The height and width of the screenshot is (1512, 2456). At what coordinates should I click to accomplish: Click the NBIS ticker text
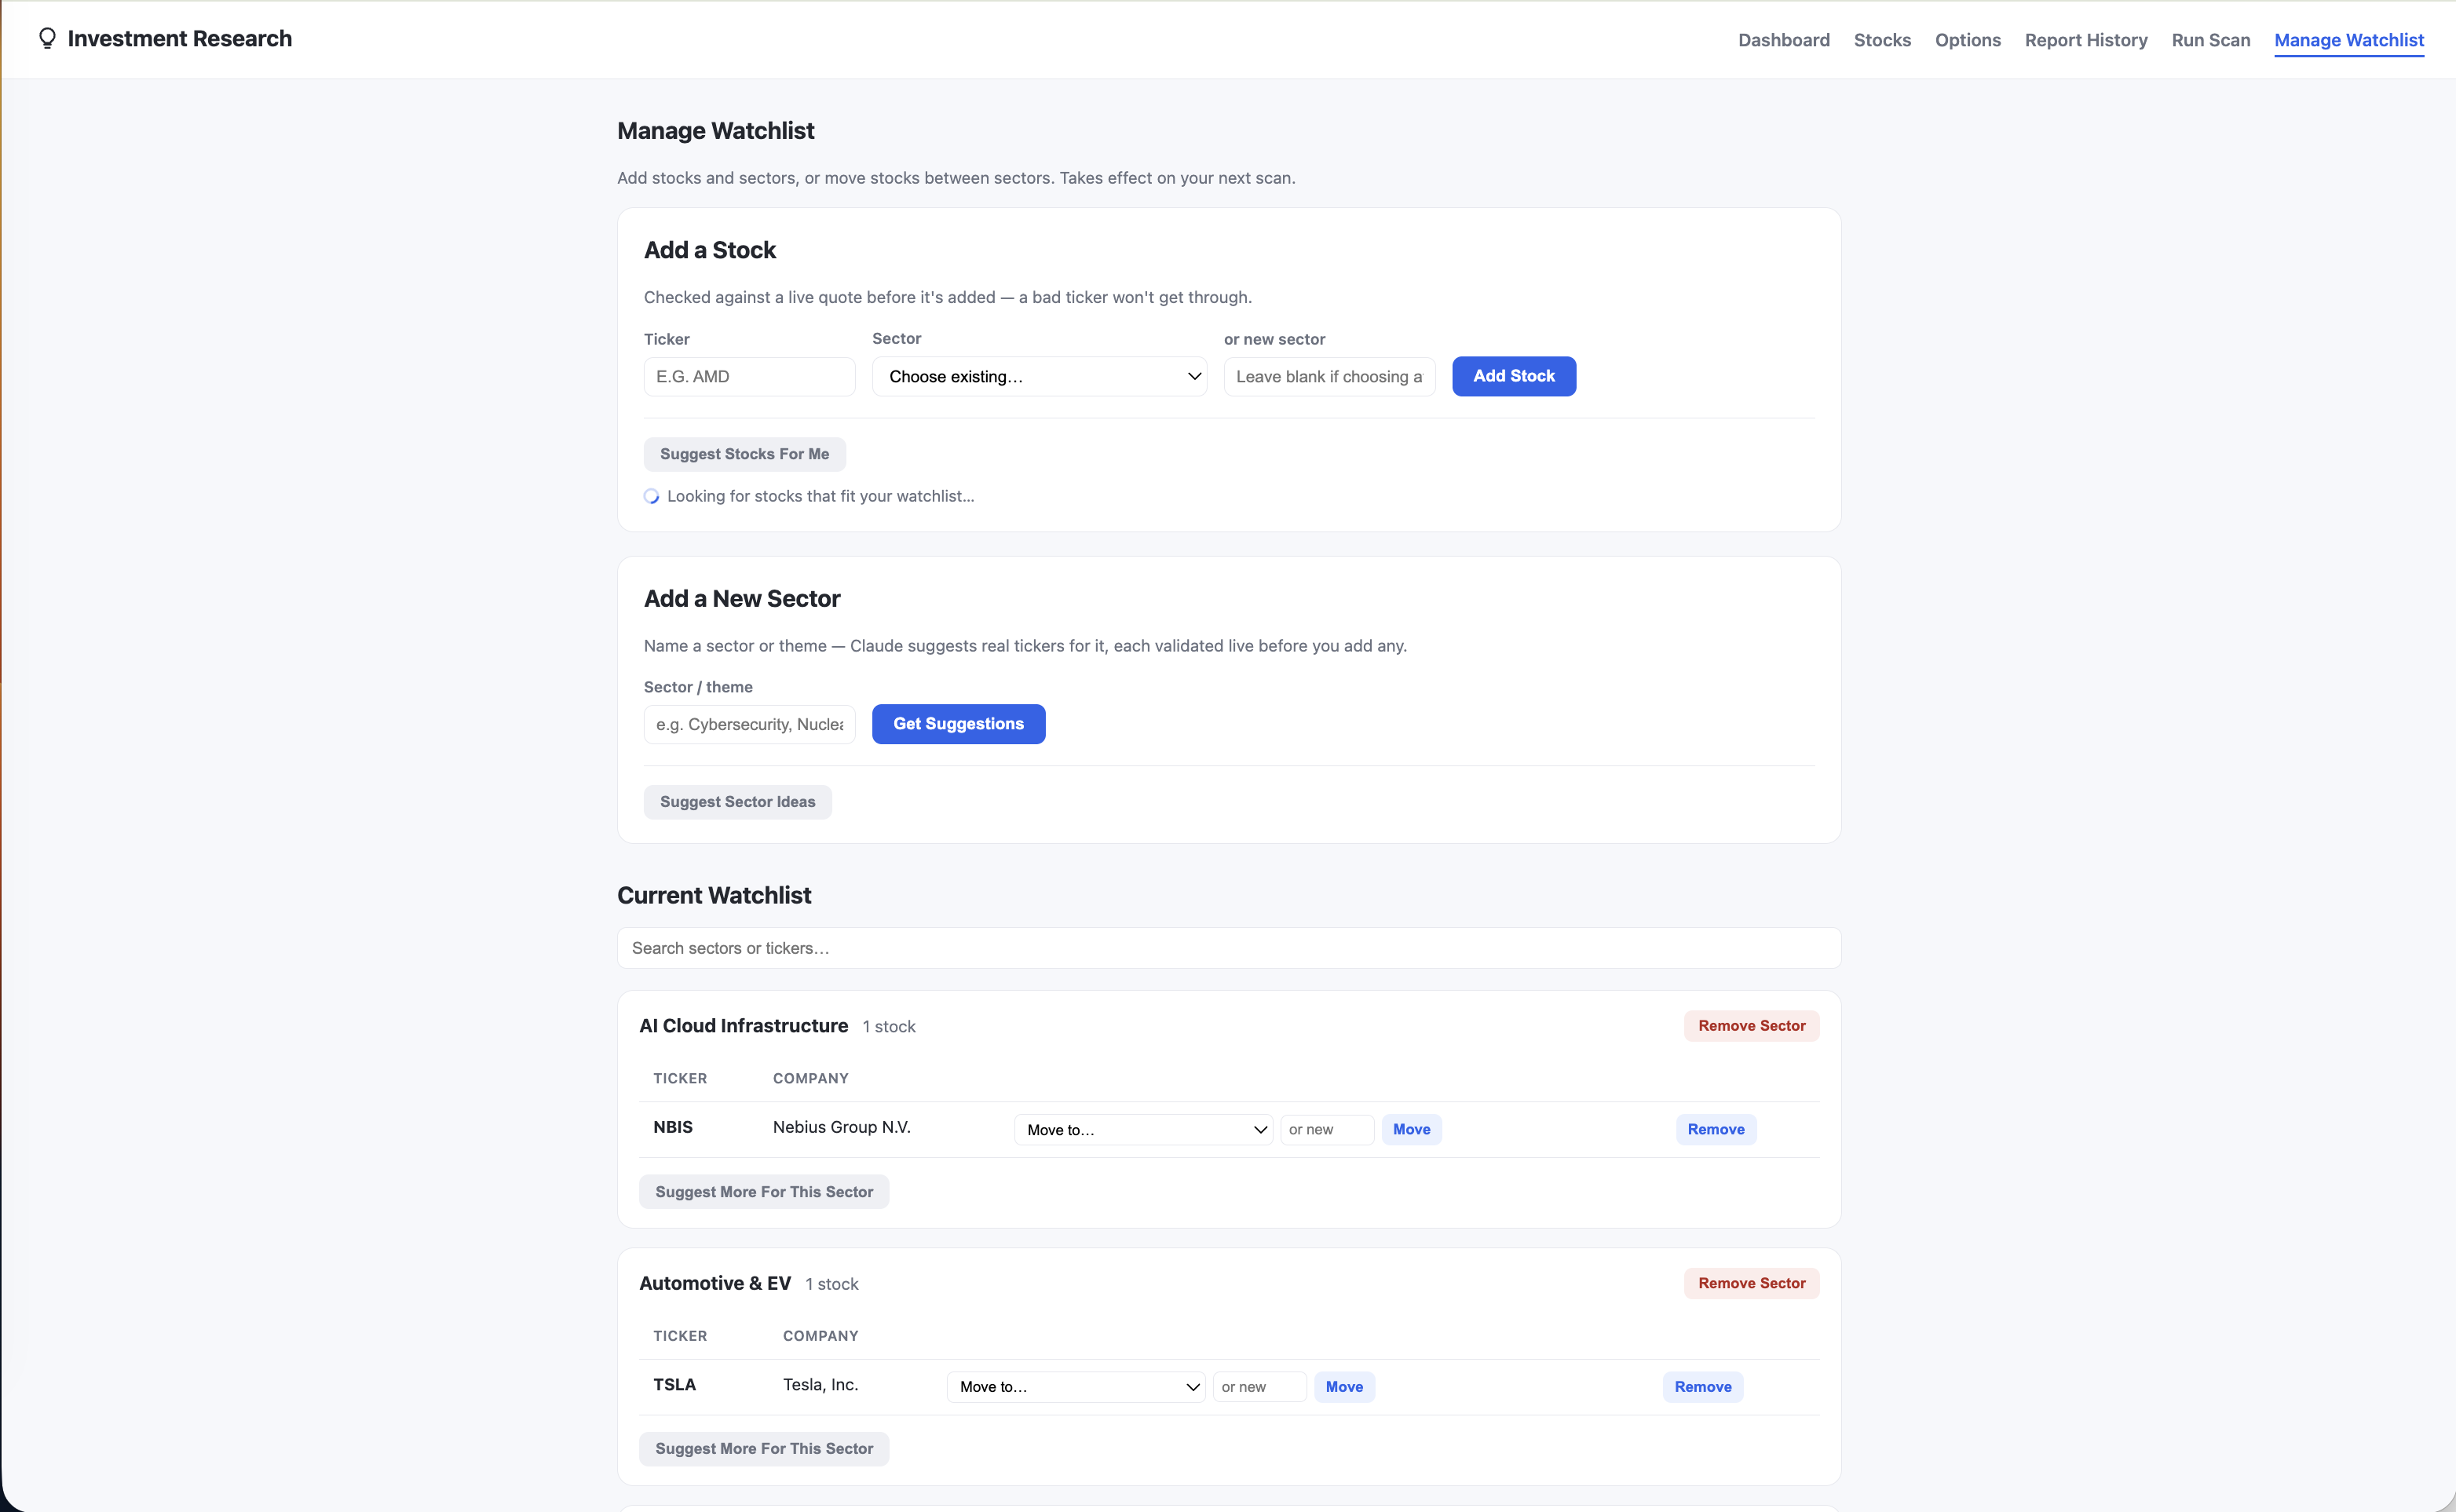tap(673, 1127)
